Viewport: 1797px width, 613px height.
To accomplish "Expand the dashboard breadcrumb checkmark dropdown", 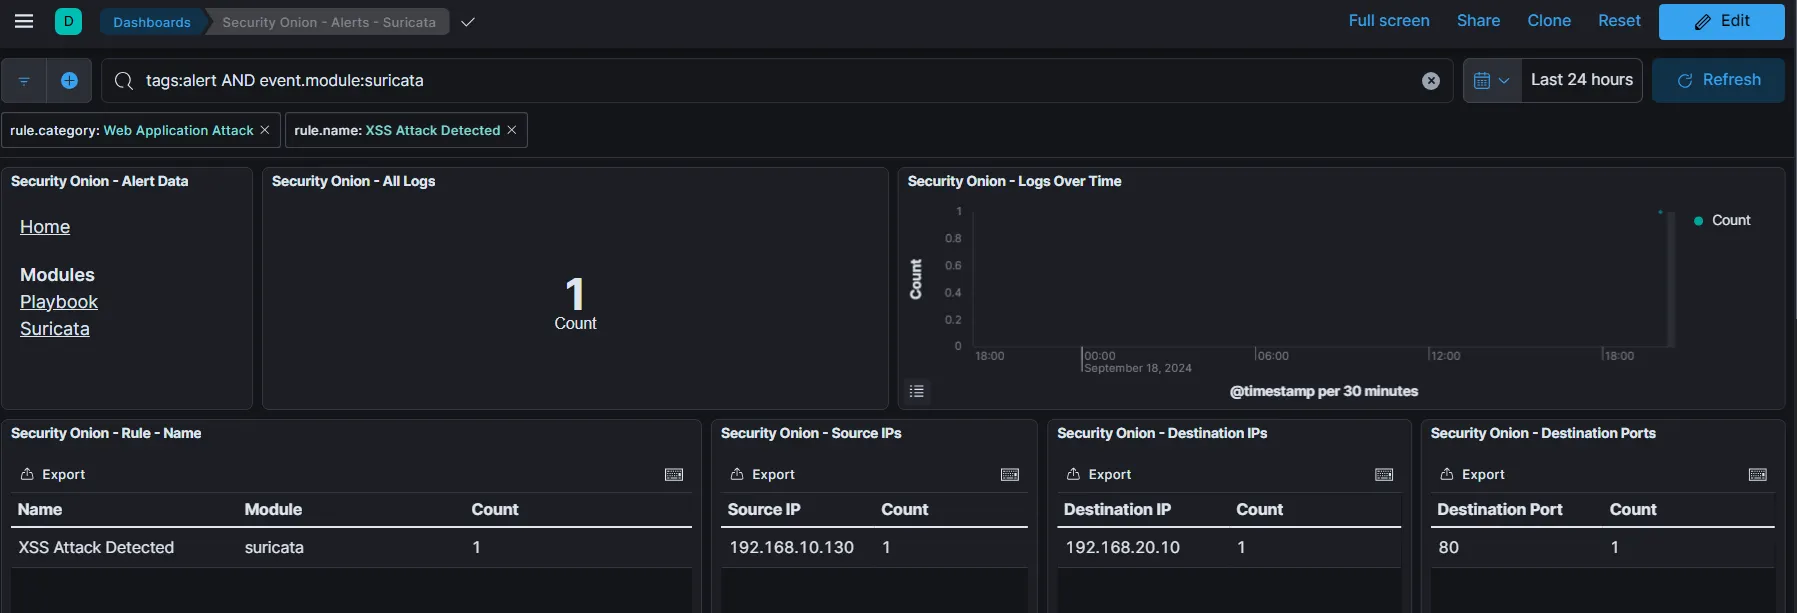I will click(x=467, y=22).
